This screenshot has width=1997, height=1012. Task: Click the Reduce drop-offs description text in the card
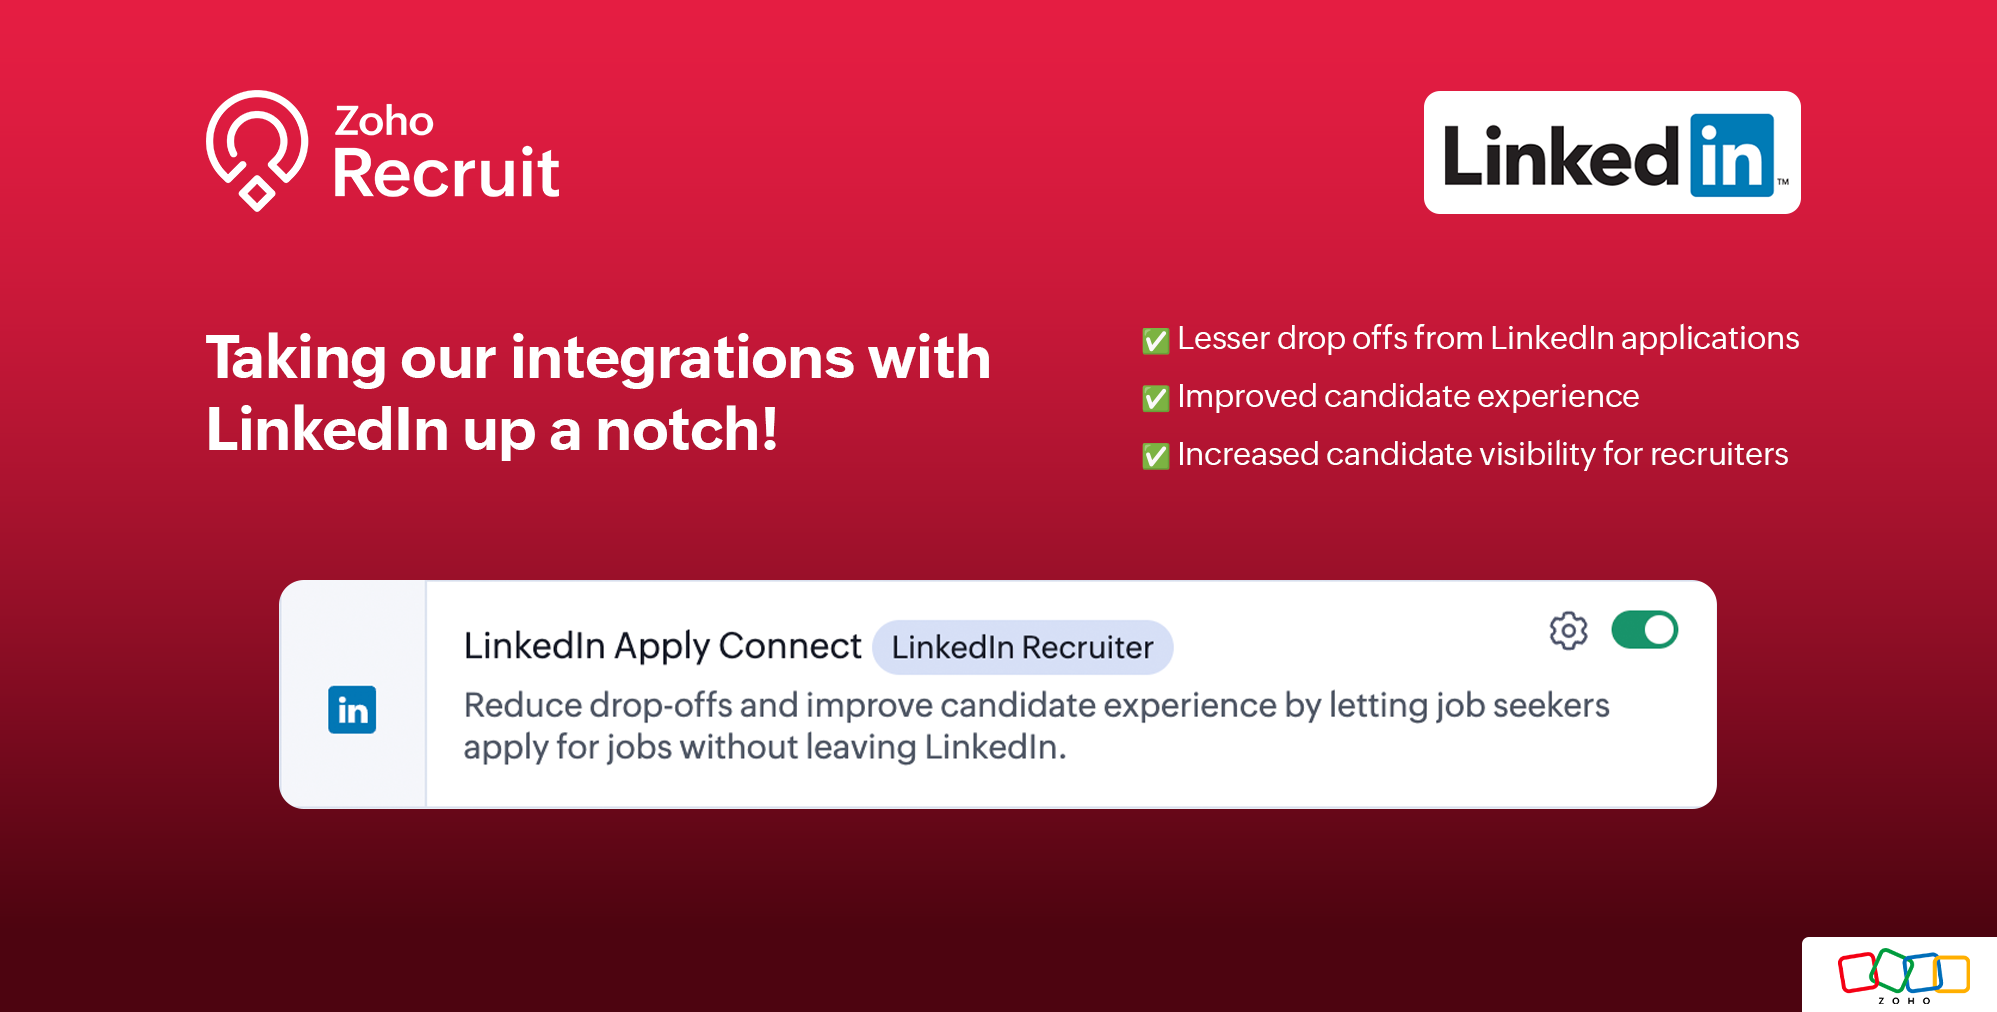[x=1036, y=726]
